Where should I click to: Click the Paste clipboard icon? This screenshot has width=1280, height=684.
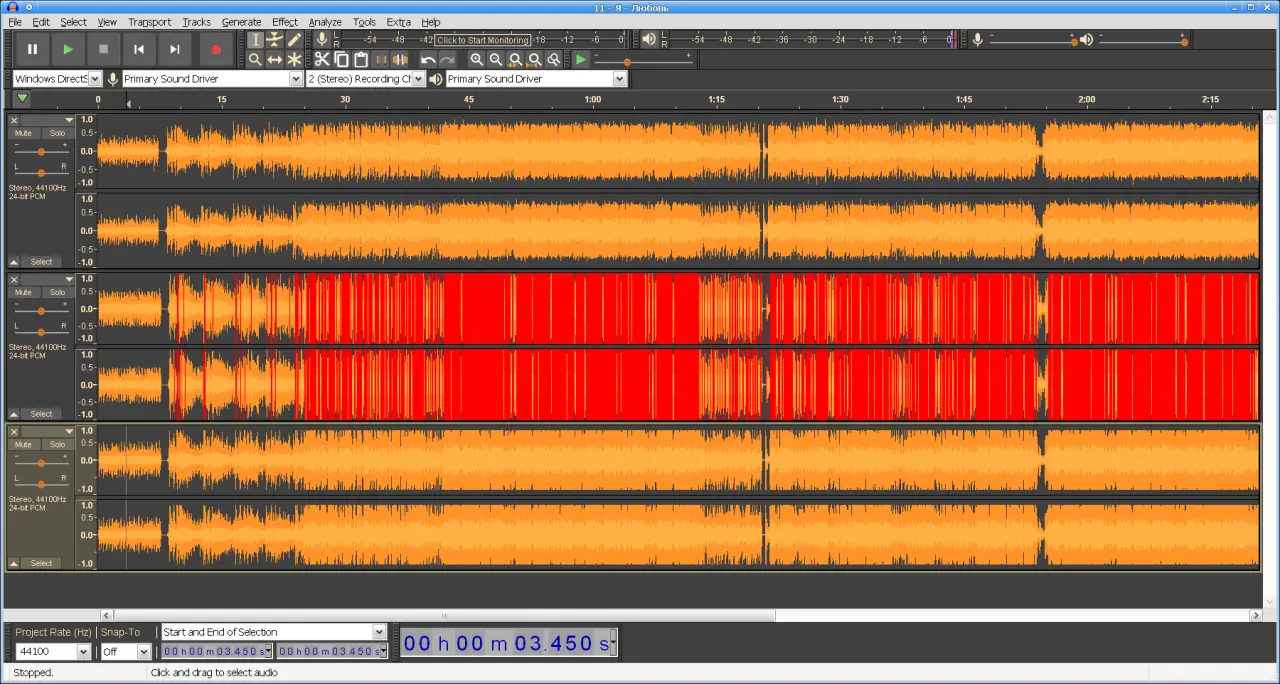361,59
